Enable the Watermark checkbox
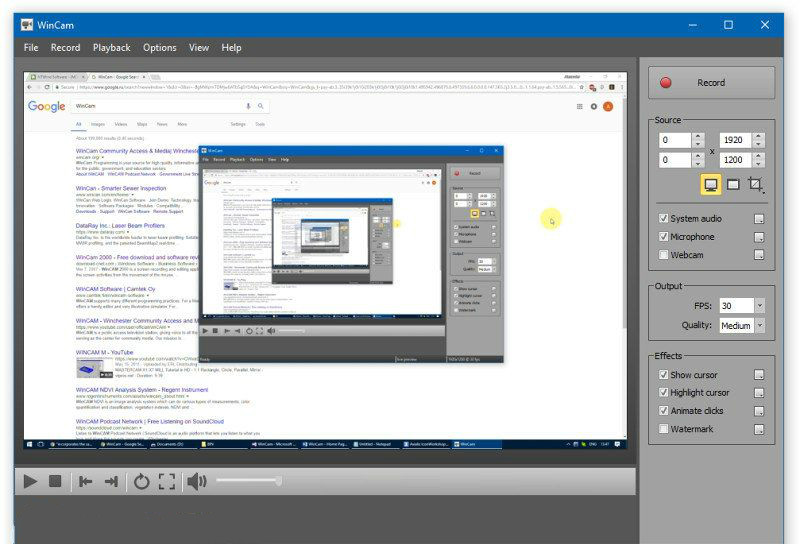The image size is (800, 544). coord(663,429)
